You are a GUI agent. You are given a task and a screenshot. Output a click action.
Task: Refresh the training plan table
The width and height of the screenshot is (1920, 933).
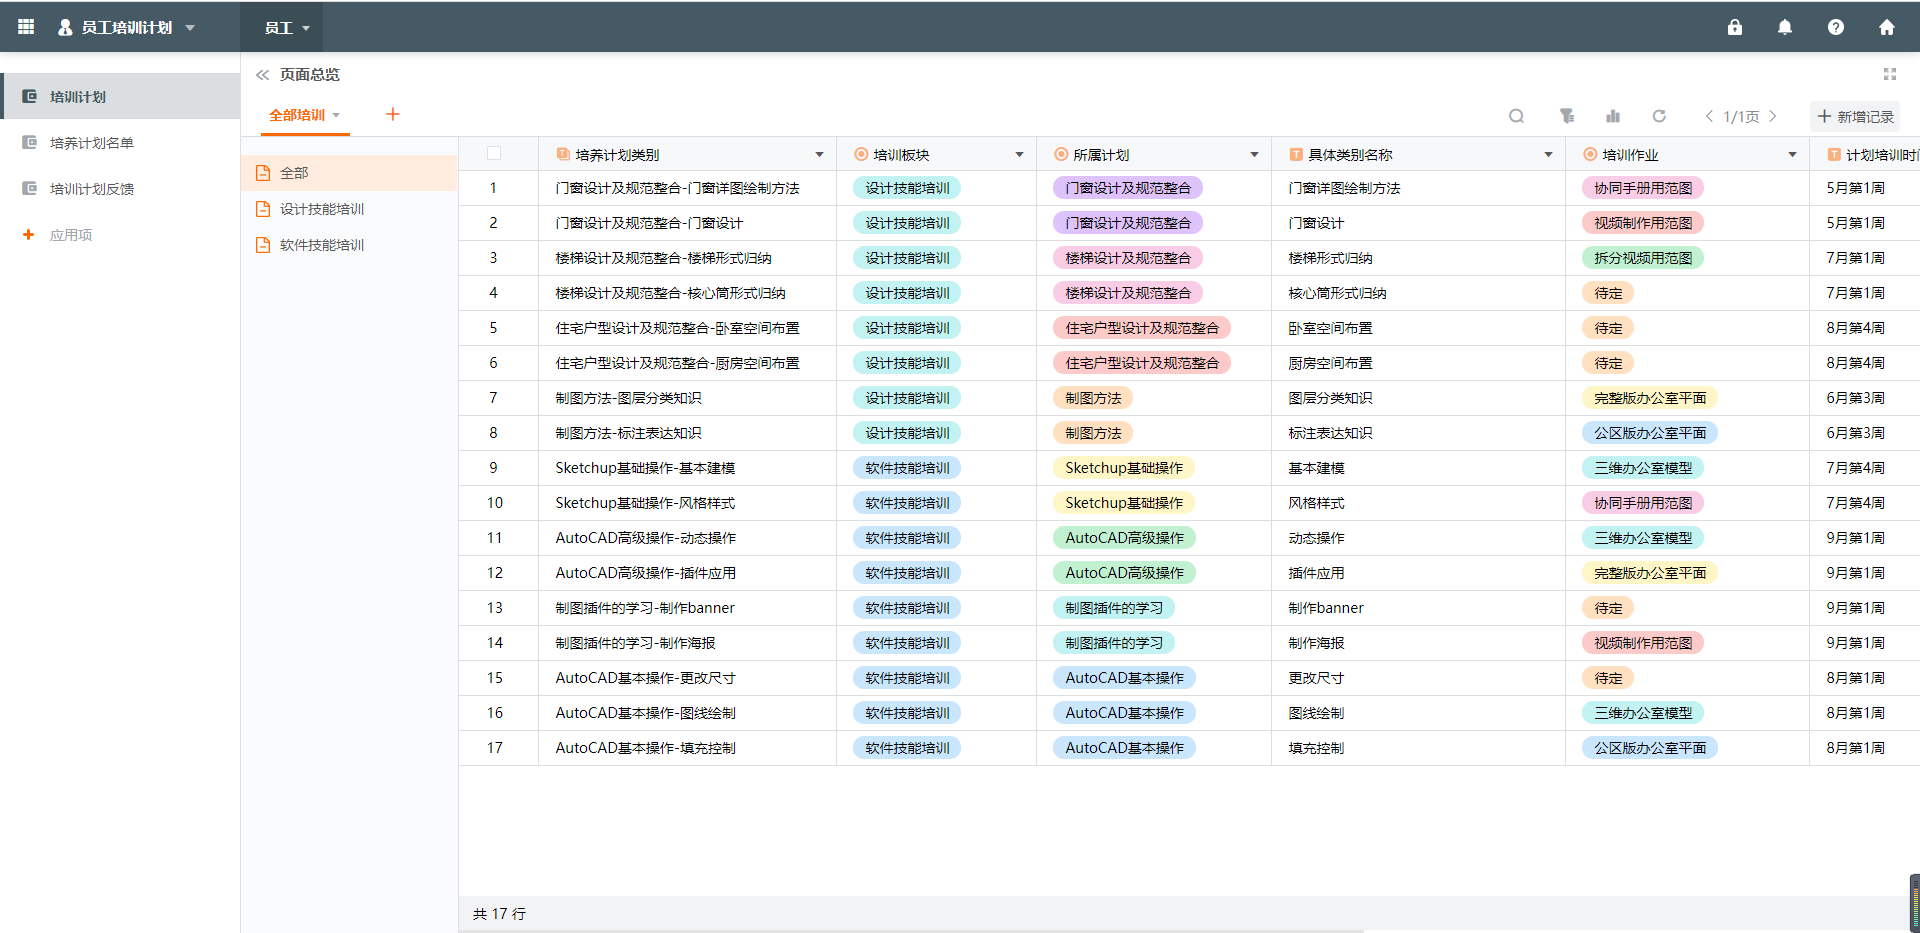tap(1660, 116)
